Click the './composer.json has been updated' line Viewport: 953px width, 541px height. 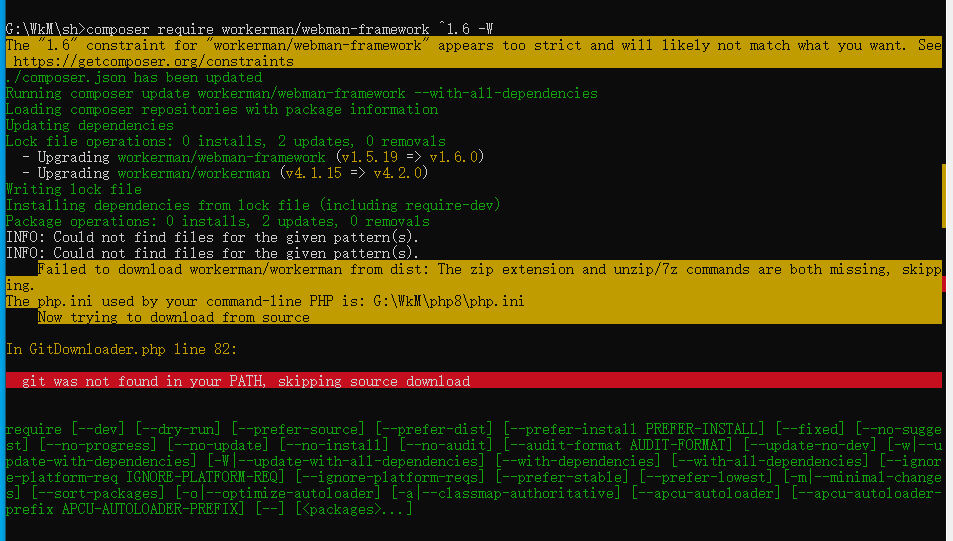(134, 77)
